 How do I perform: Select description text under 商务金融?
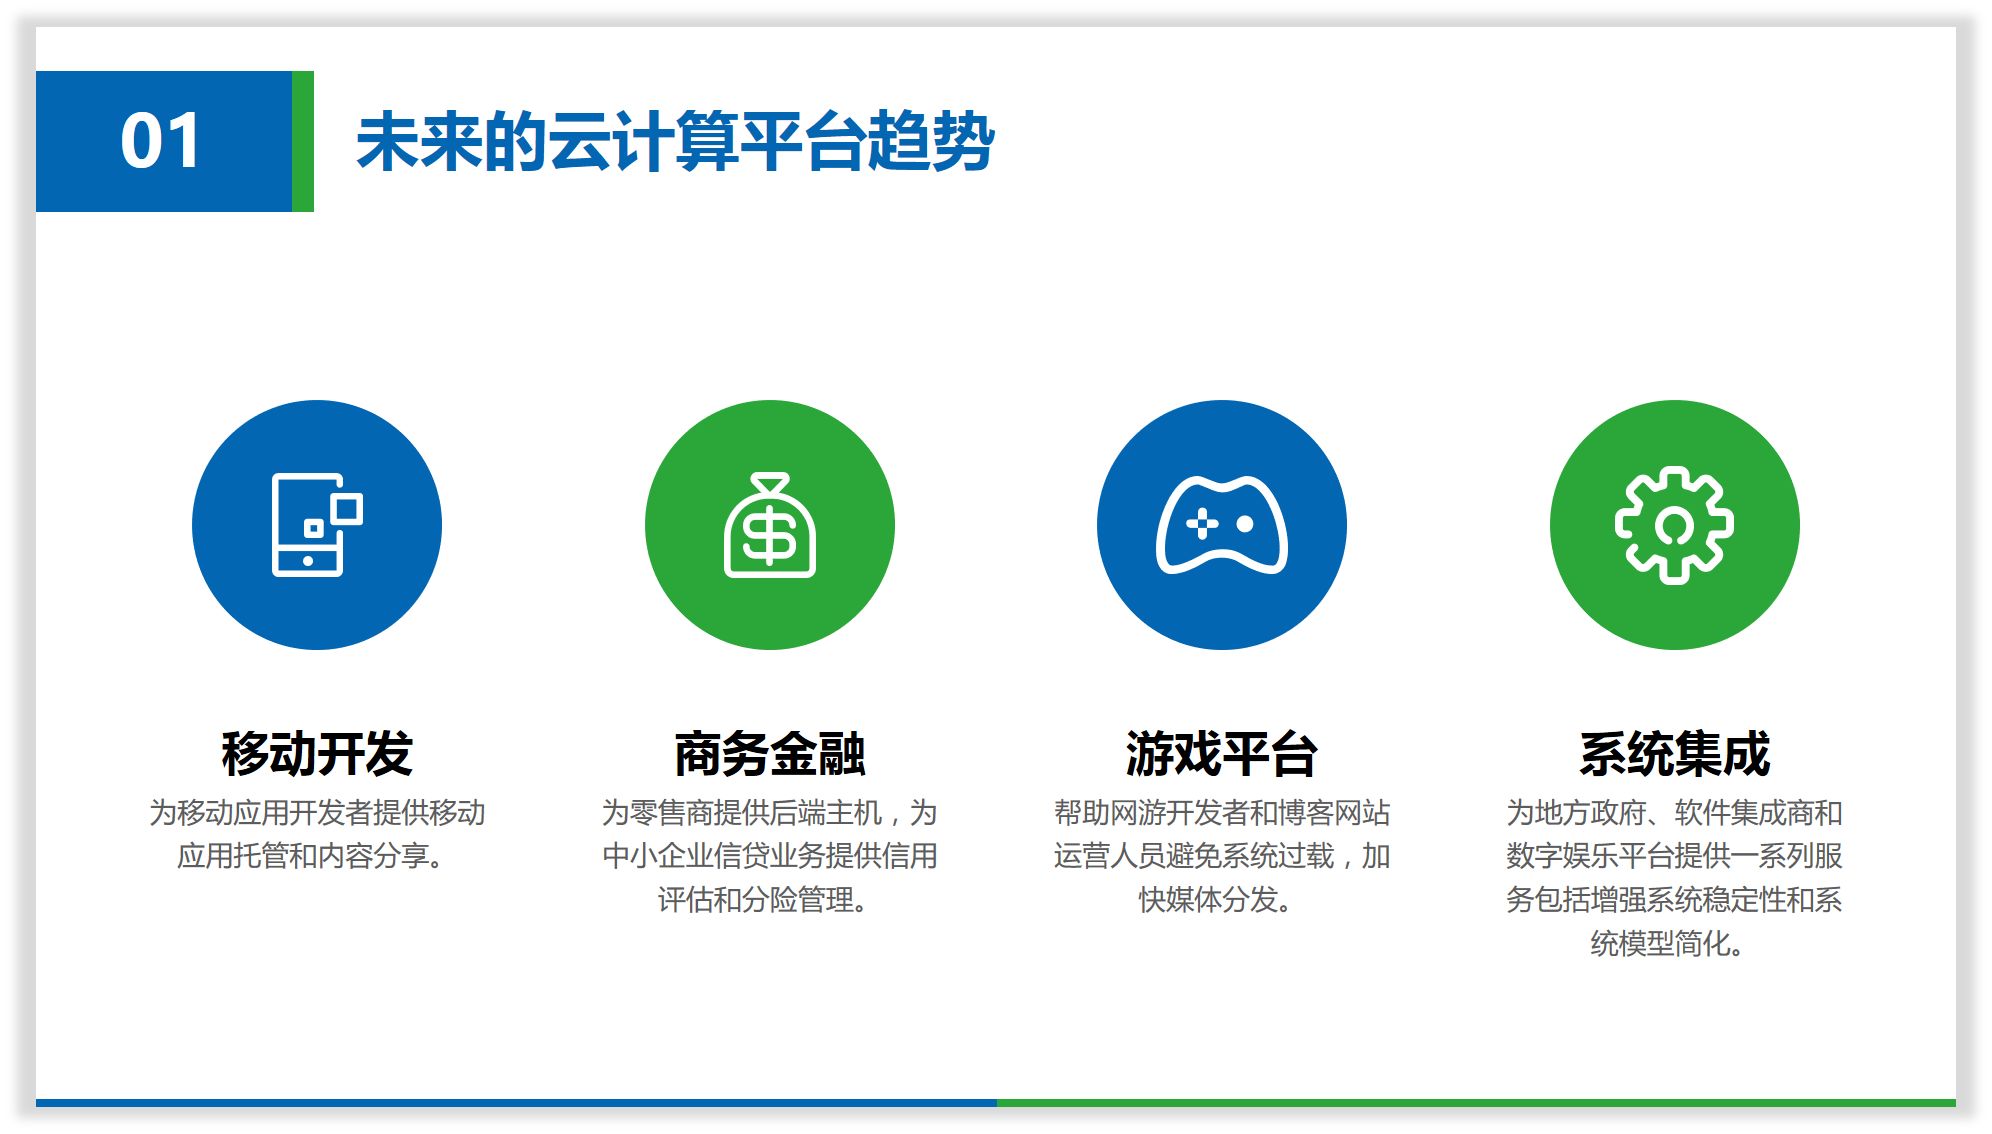(x=769, y=856)
